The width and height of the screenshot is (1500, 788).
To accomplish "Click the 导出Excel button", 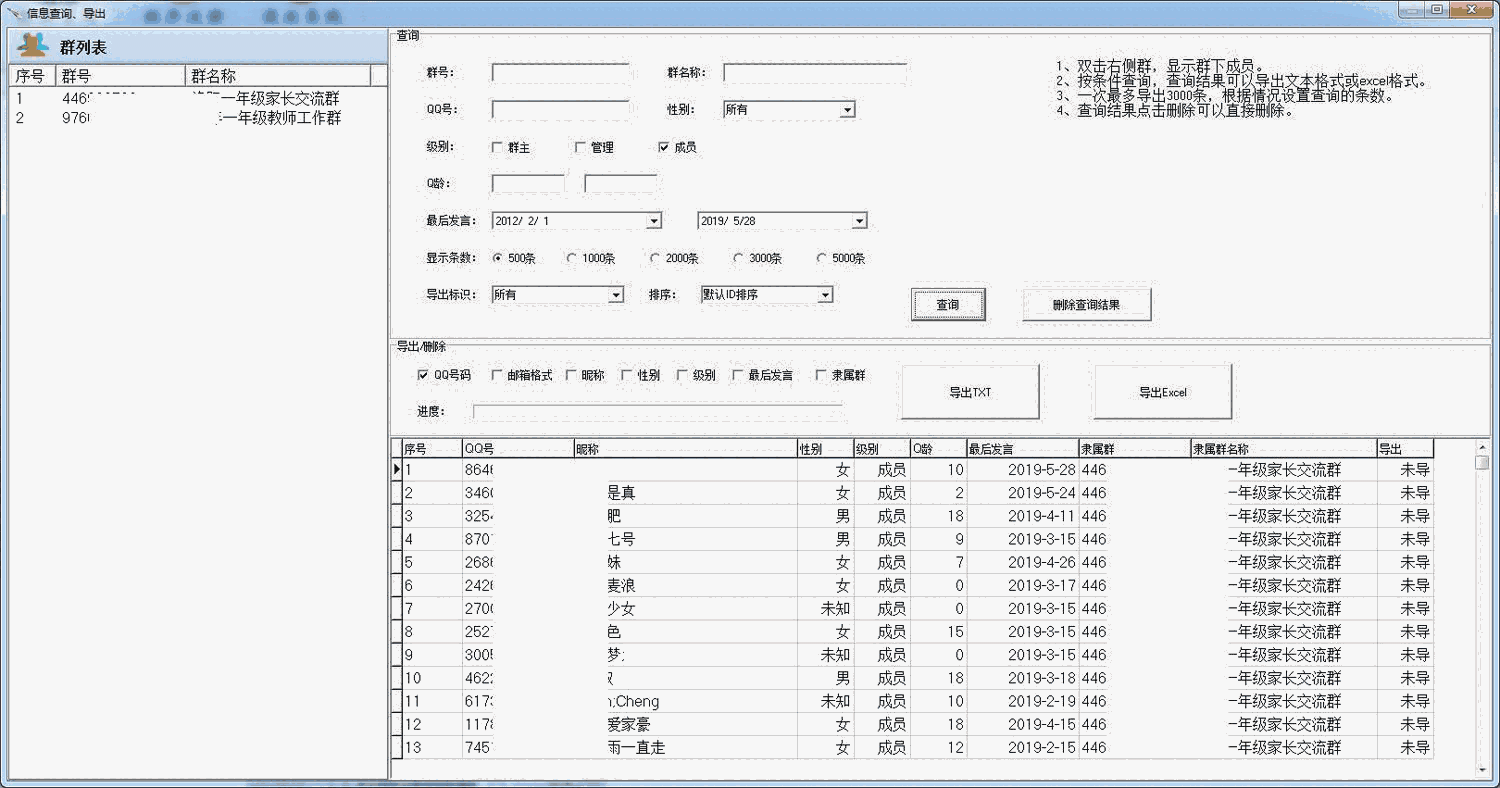I will point(1162,391).
